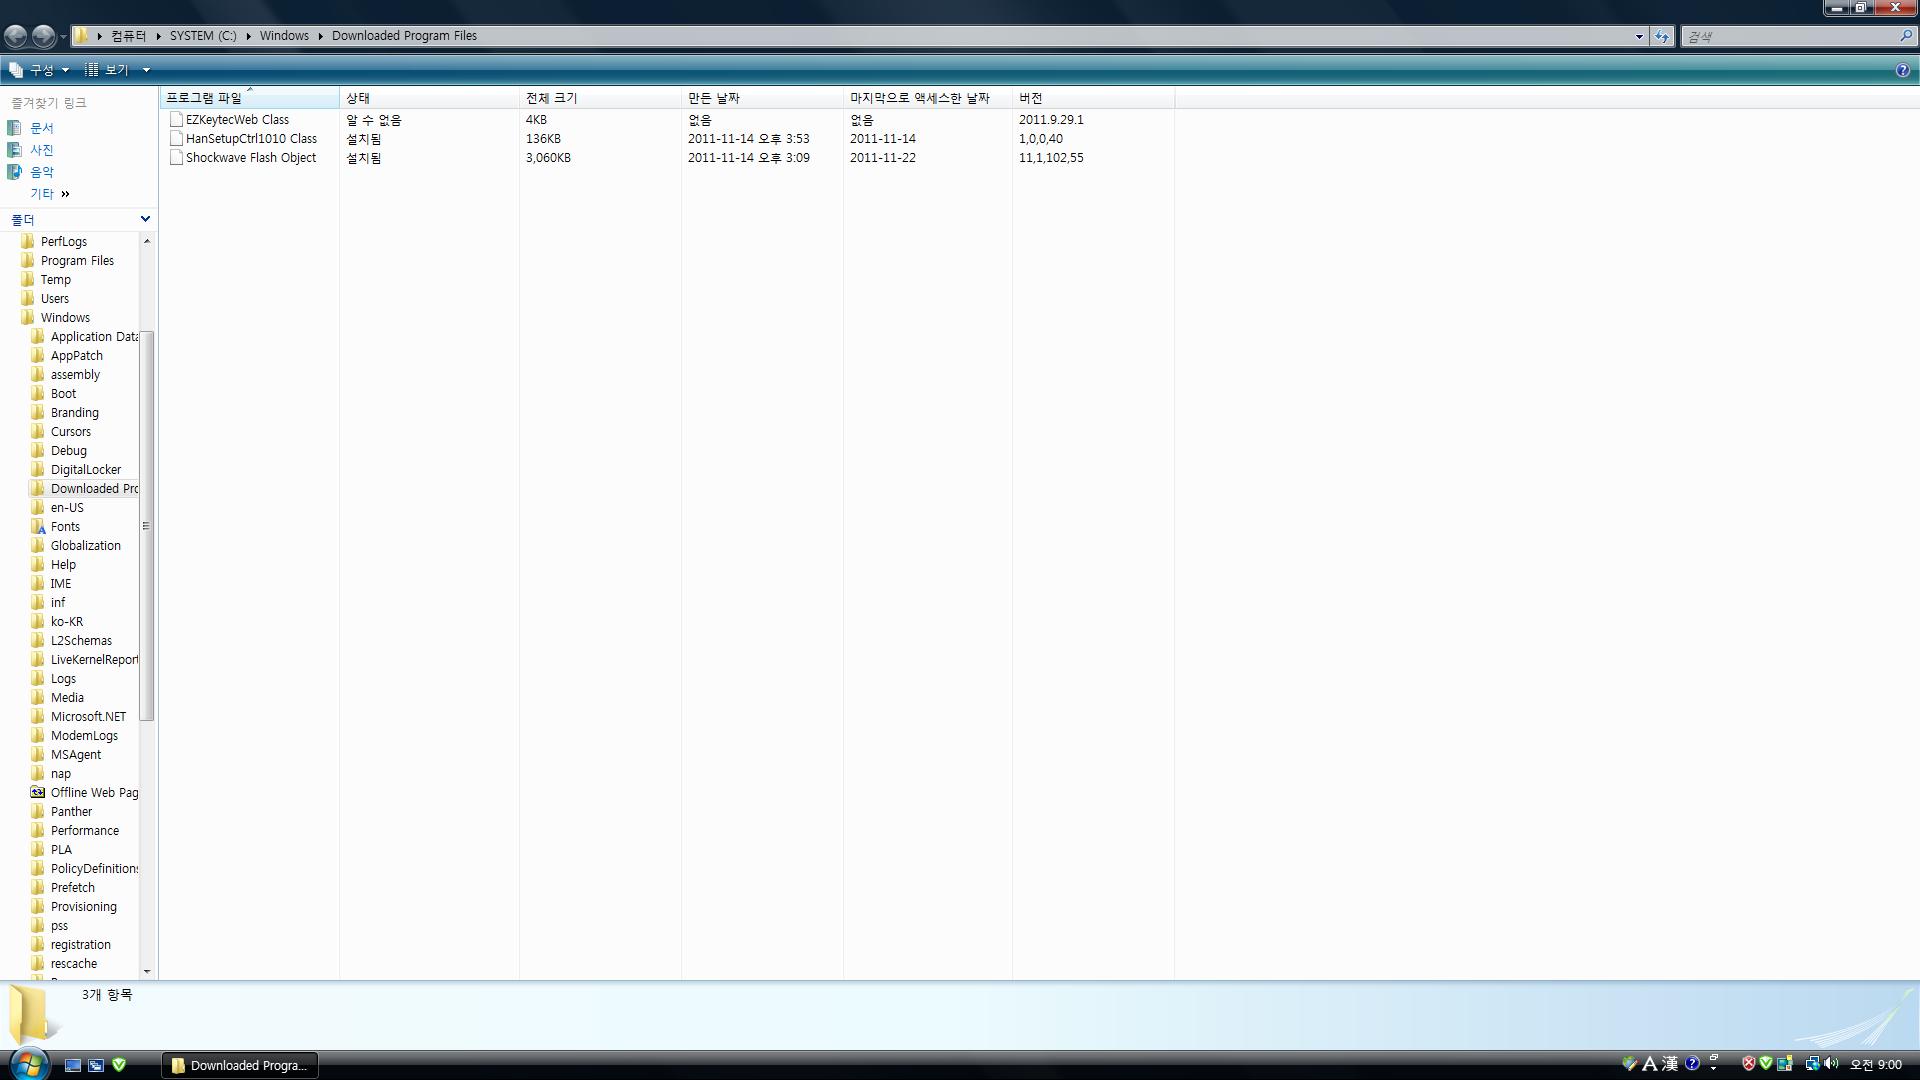Click the IME Hanja (漢) language bar icon

point(1670,1064)
